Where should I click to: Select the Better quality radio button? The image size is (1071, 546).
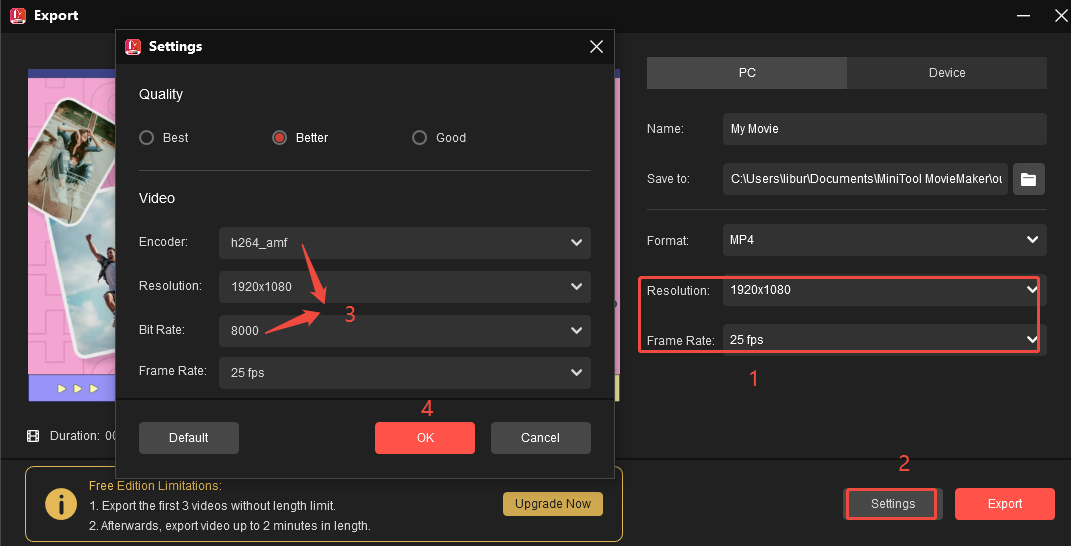[x=279, y=137]
